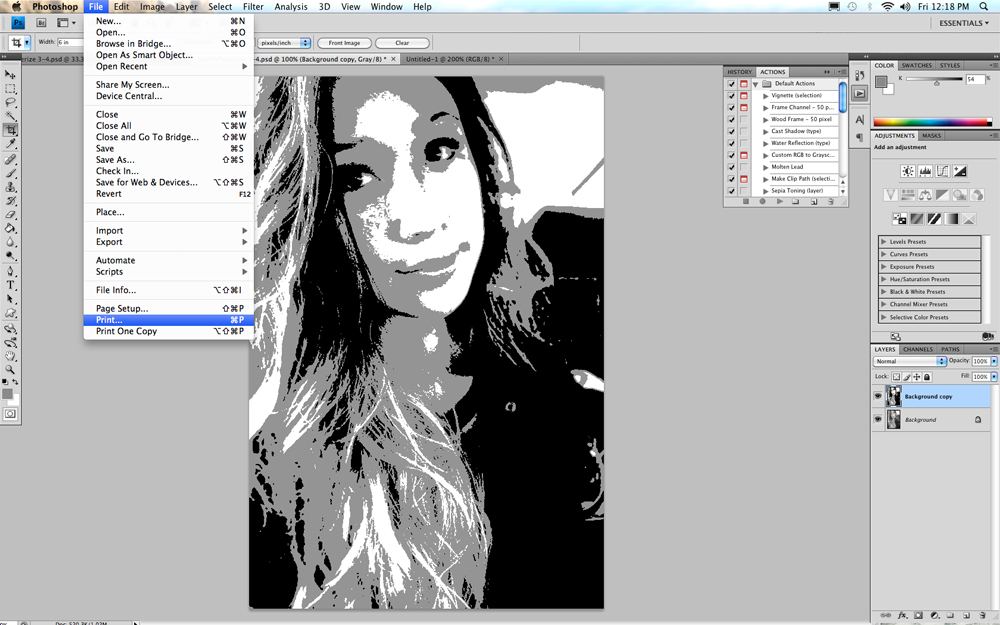
Task: Toggle lock transparent pixels
Action: tap(896, 377)
